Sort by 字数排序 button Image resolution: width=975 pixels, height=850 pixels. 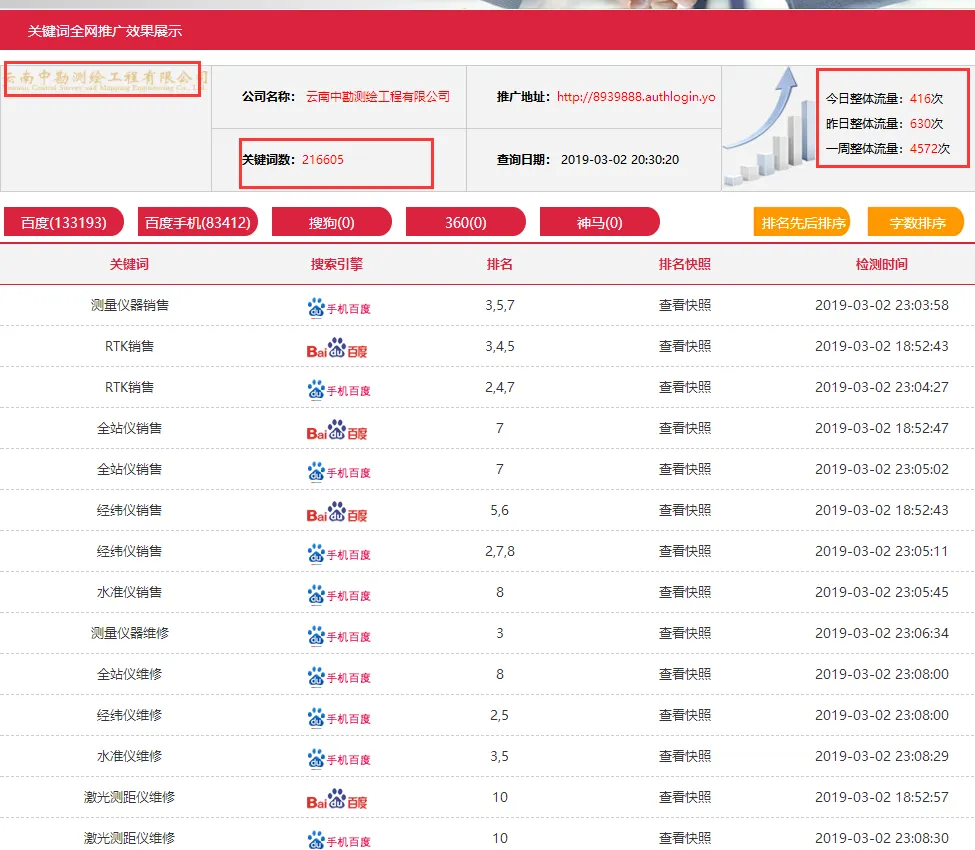pyautogui.click(x=916, y=222)
